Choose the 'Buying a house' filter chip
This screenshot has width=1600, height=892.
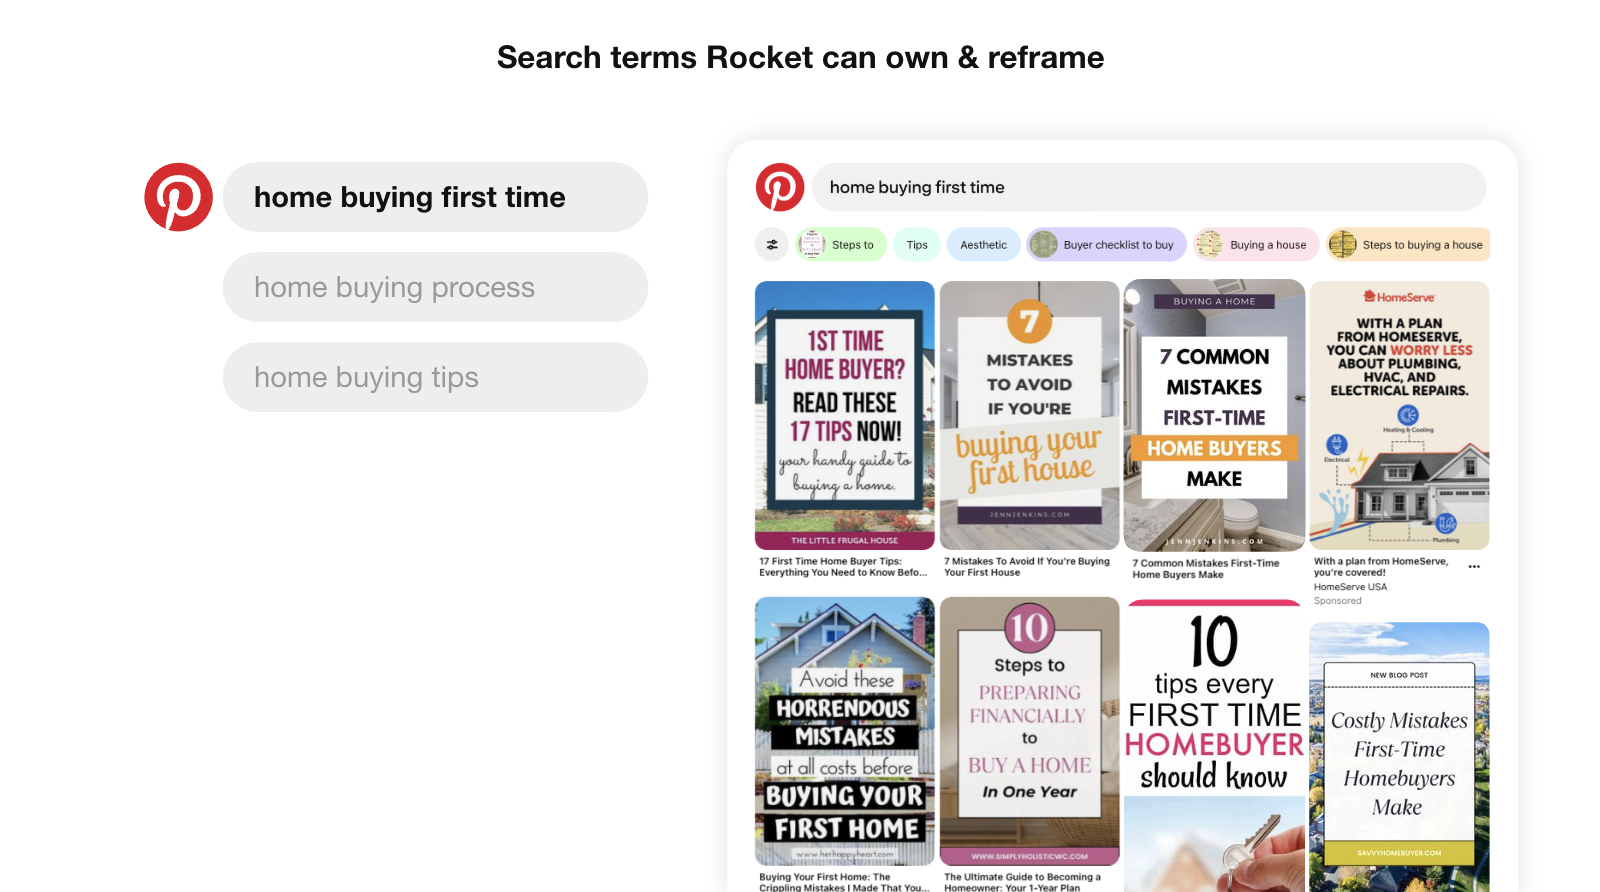(1256, 244)
